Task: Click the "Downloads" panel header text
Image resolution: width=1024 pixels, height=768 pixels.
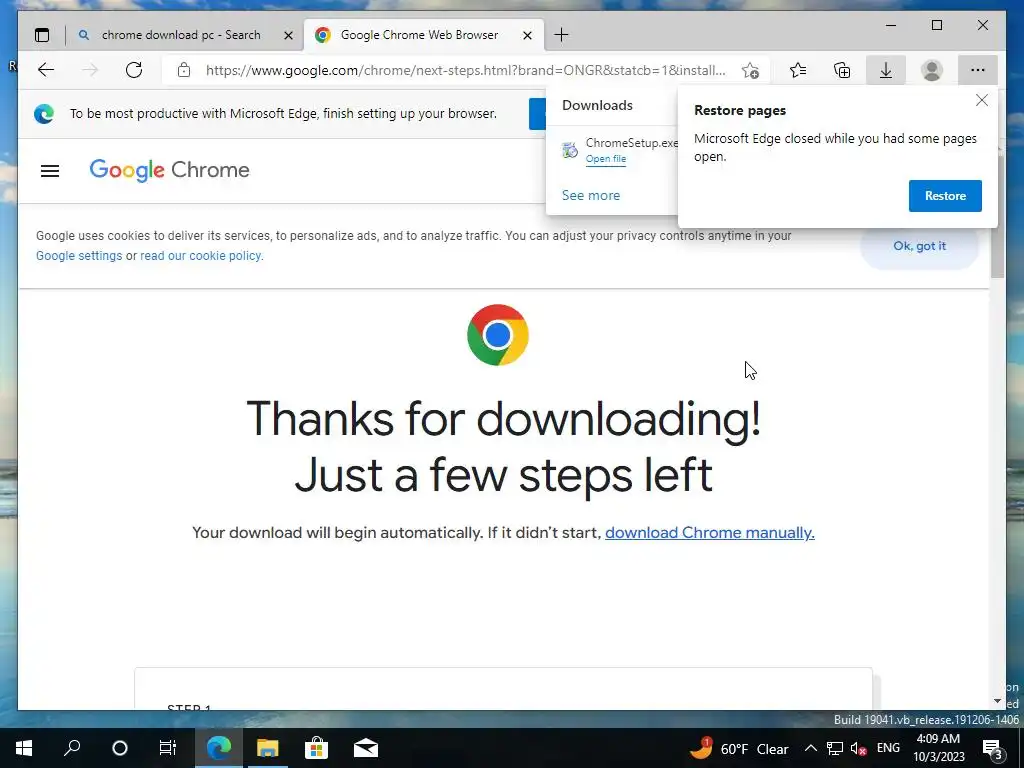Action: pos(597,105)
